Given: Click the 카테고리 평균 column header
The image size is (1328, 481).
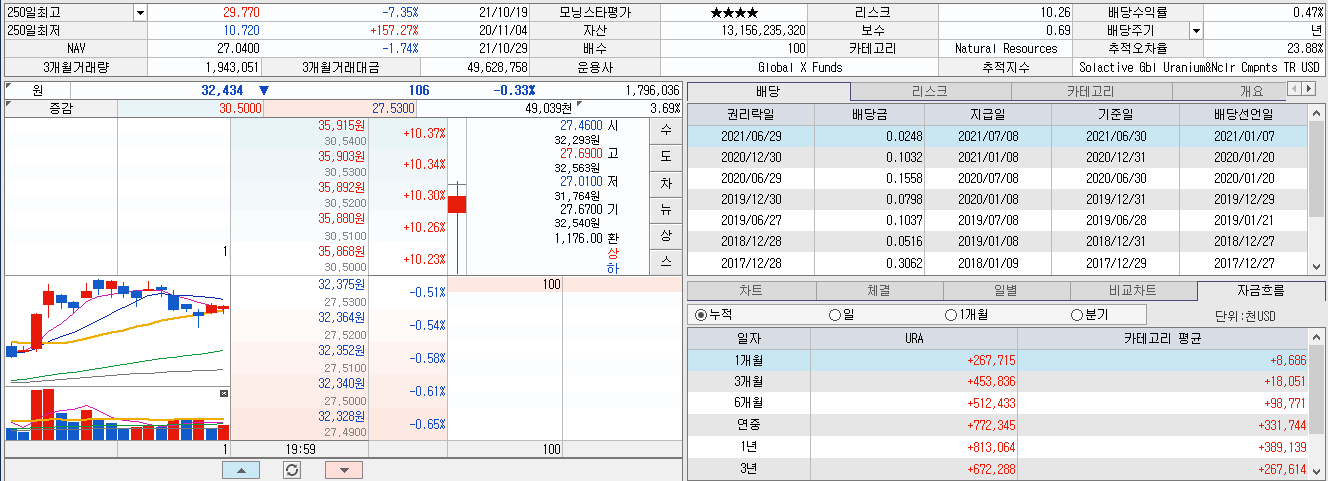Looking at the screenshot, I should tap(1162, 339).
